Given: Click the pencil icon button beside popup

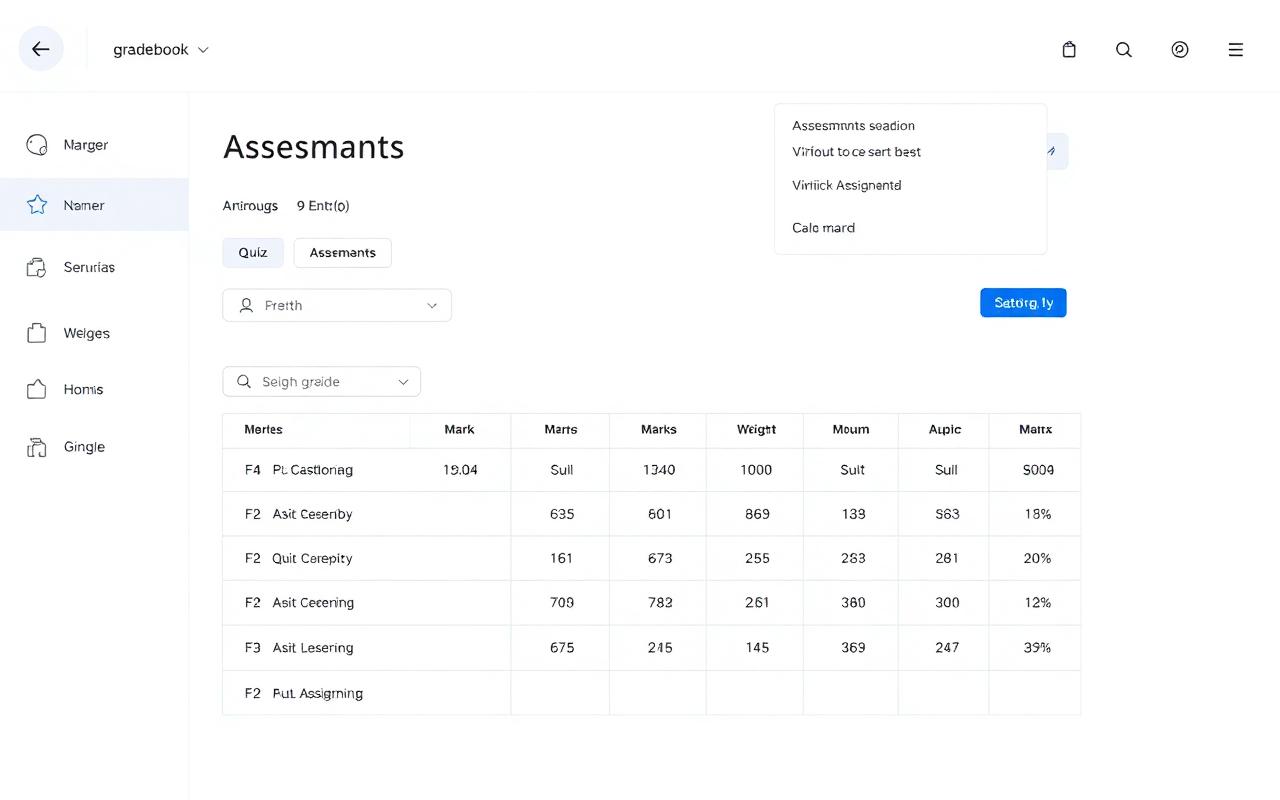Looking at the screenshot, I should [1057, 152].
